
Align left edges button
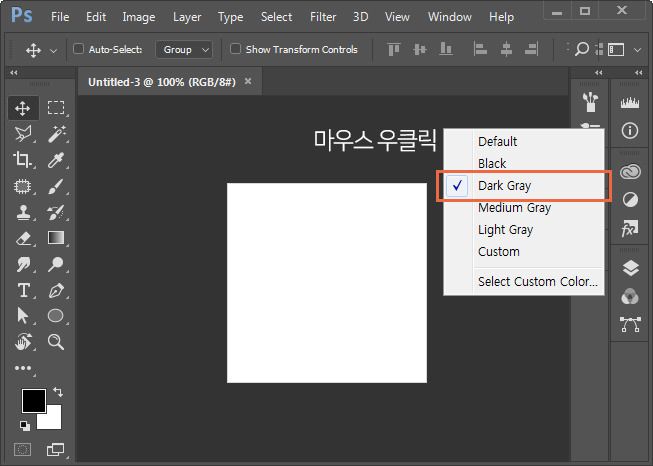click(x=480, y=49)
